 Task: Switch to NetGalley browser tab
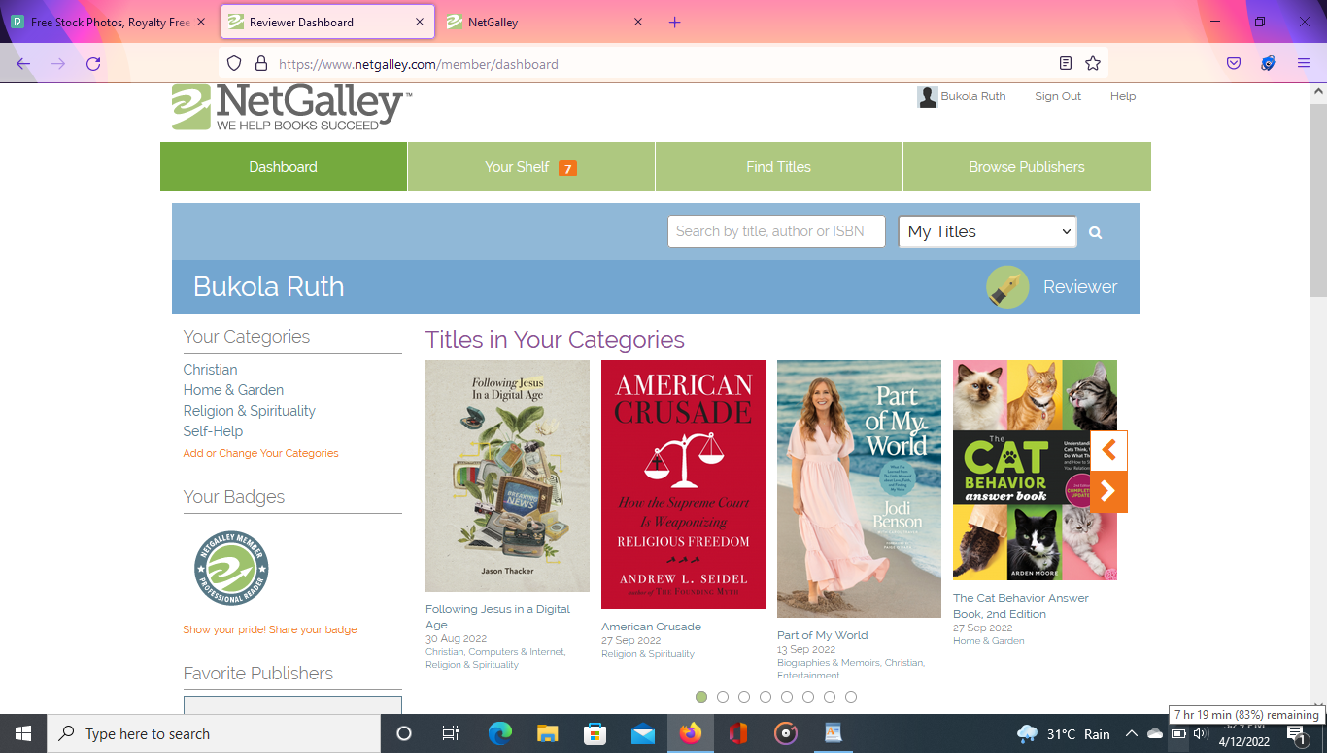click(x=545, y=22)
